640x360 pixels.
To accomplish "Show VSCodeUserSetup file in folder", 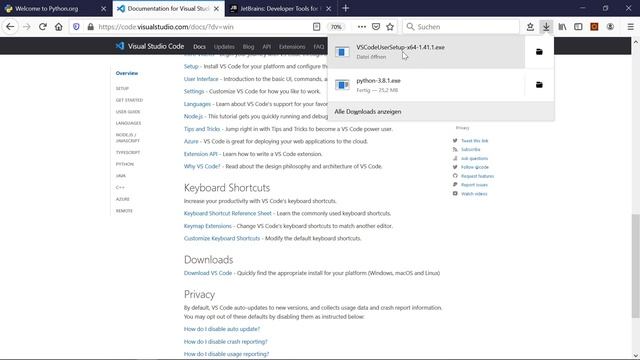I will pyautogui.click(x=539, y=52).
